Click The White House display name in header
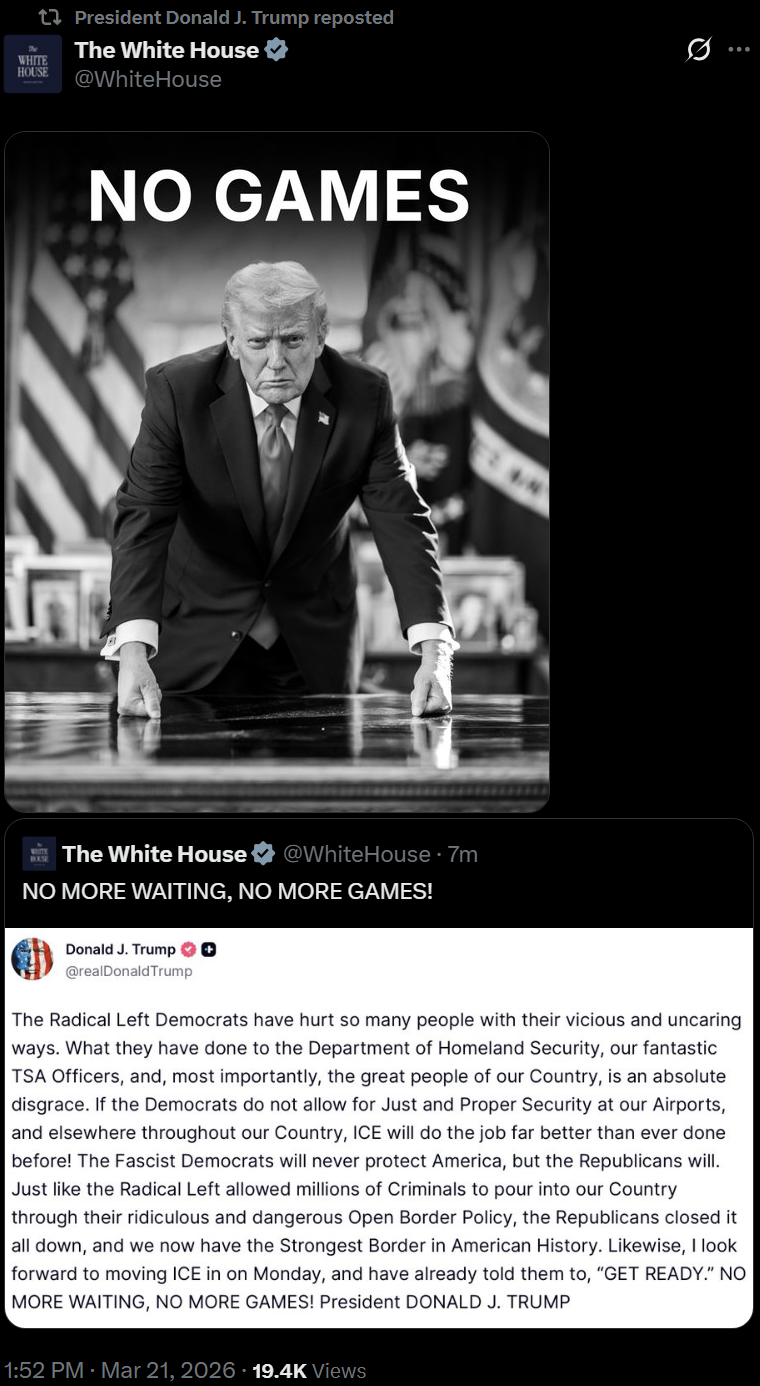This screenshot has height=1386, width=760. (x=167, y=50)
